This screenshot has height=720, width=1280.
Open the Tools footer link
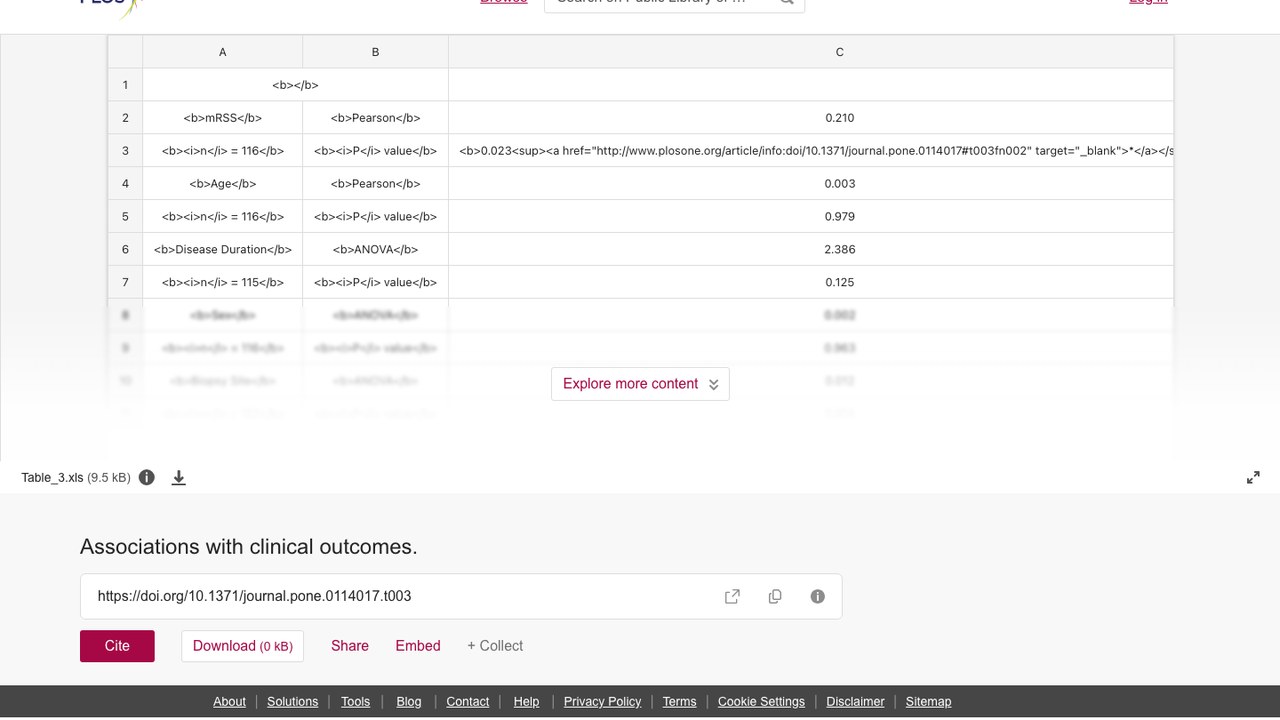(355, 701)
